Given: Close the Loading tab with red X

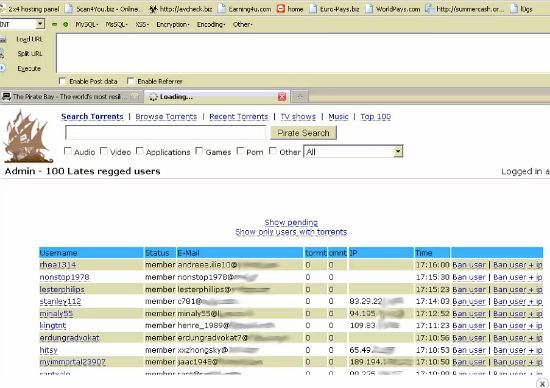Looking at the screenshot, I should coord(282,97).
